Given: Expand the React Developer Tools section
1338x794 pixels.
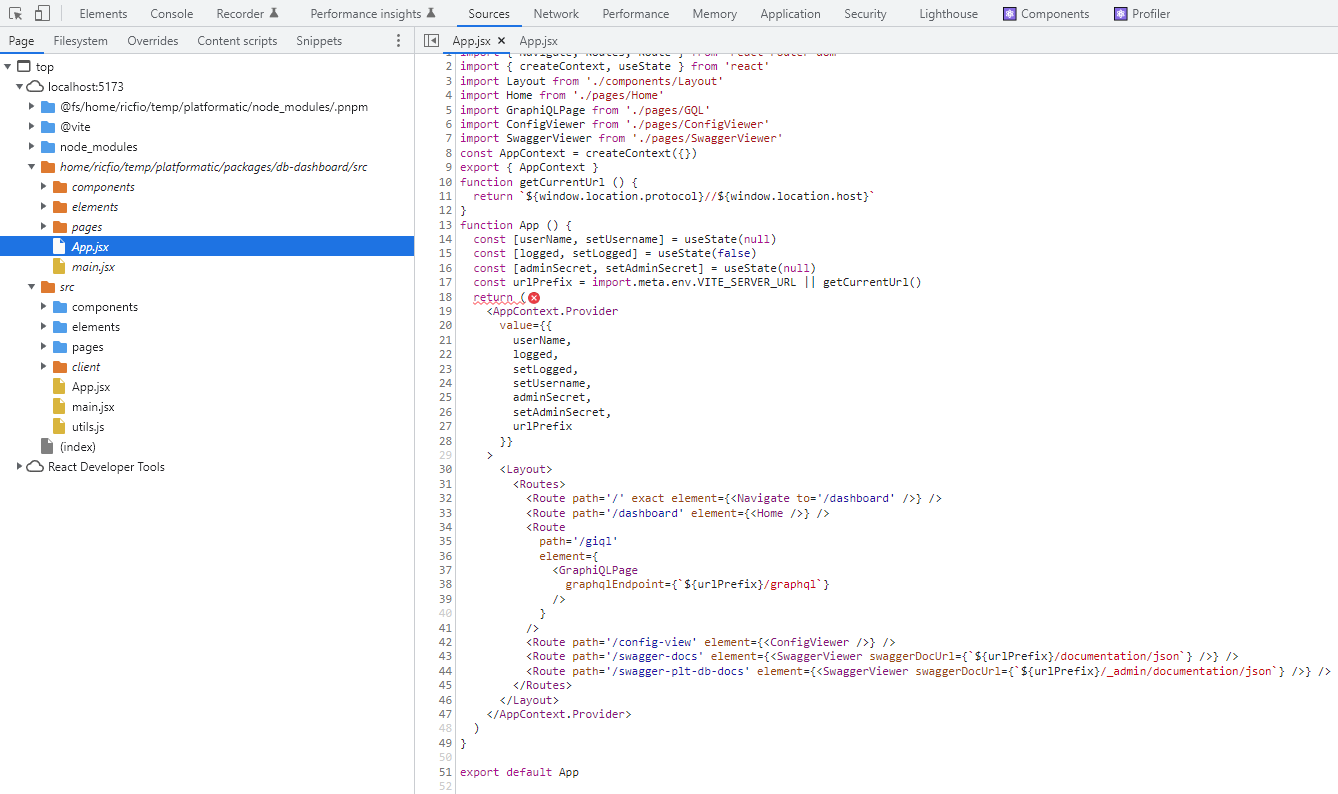Looking at the screenshot, I should [17, 466].
